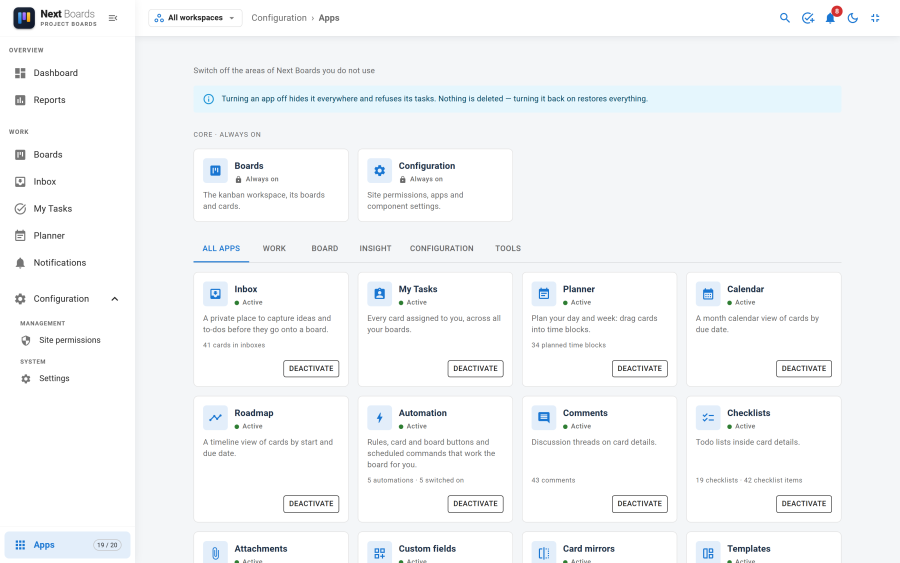The width and height of the screenshot is (900, 563).
Task: Click the Apps item in sidebar footer
Action: [x=67, y=545]
